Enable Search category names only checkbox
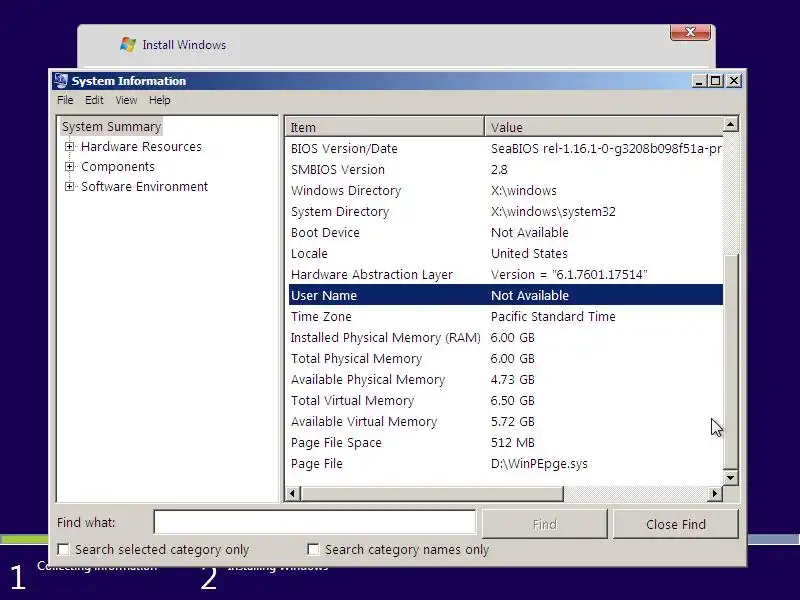The image size is (800, 600). click(x=313, y=549)
